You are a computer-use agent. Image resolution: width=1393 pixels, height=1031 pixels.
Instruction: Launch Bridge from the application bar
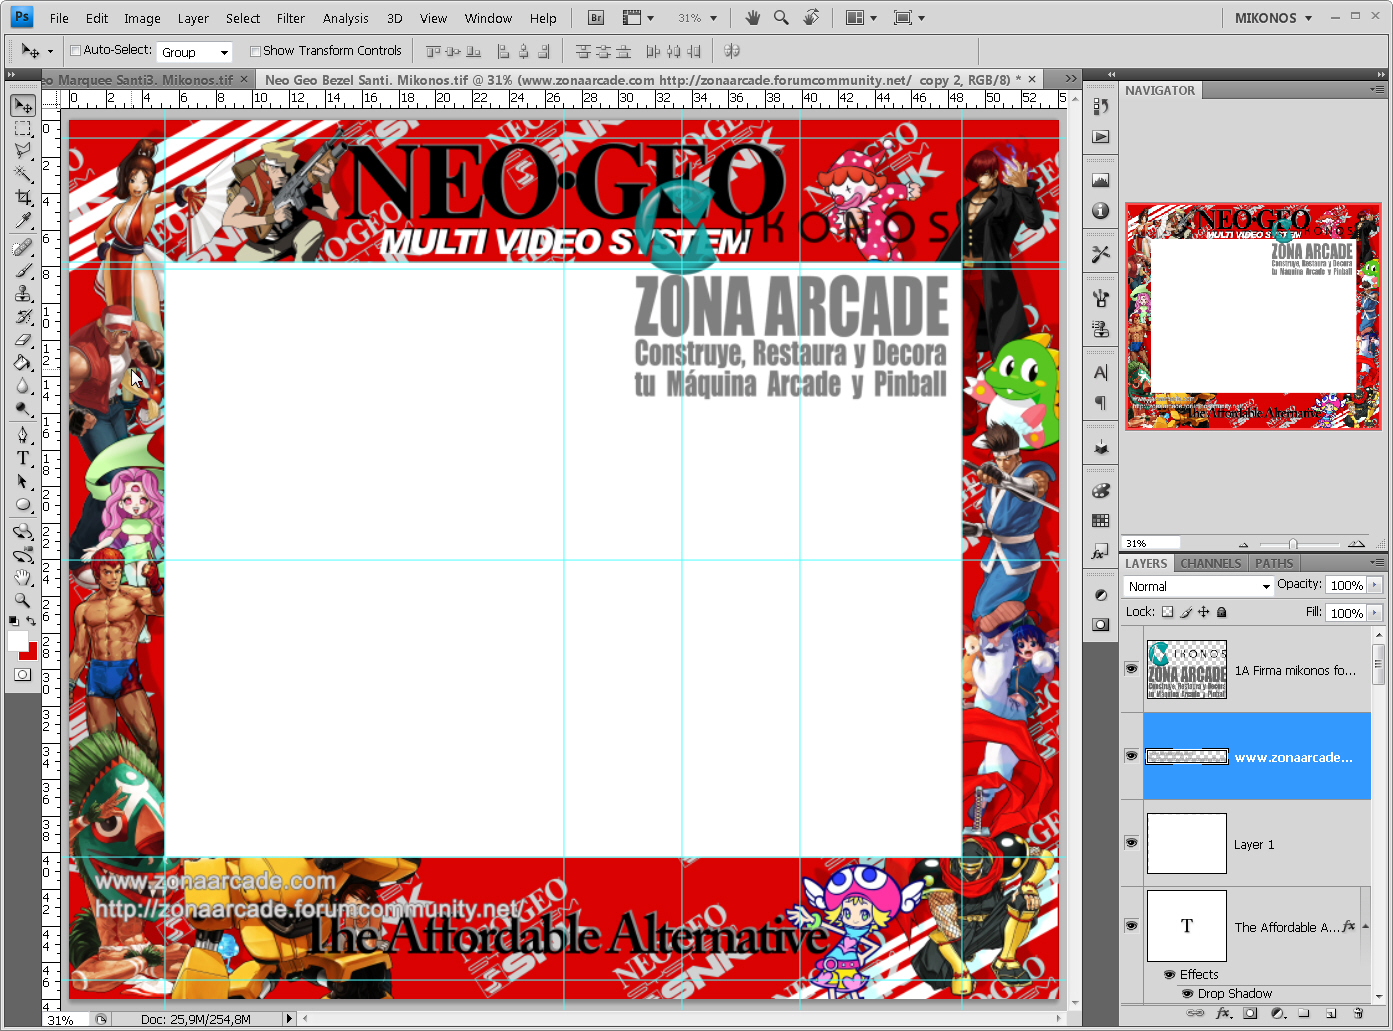click(595, 17)
